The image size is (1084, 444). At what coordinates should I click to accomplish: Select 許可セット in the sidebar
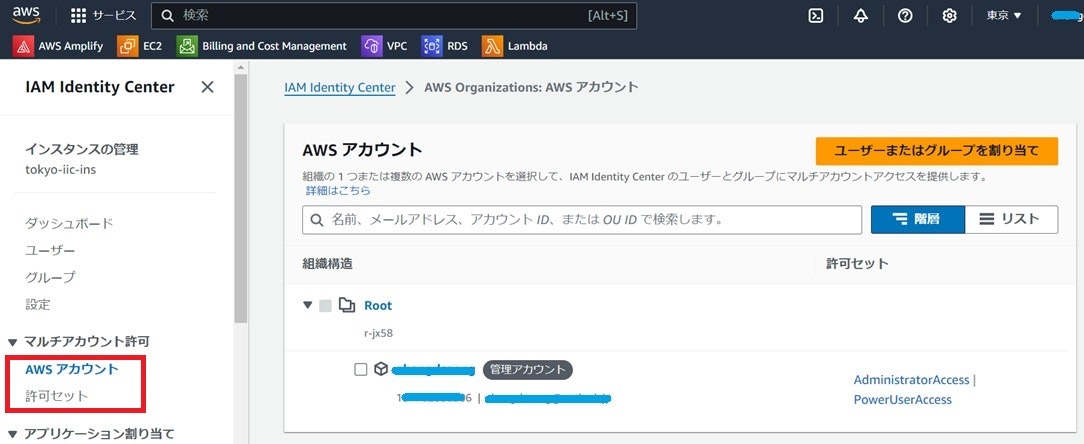pos(57,396)
